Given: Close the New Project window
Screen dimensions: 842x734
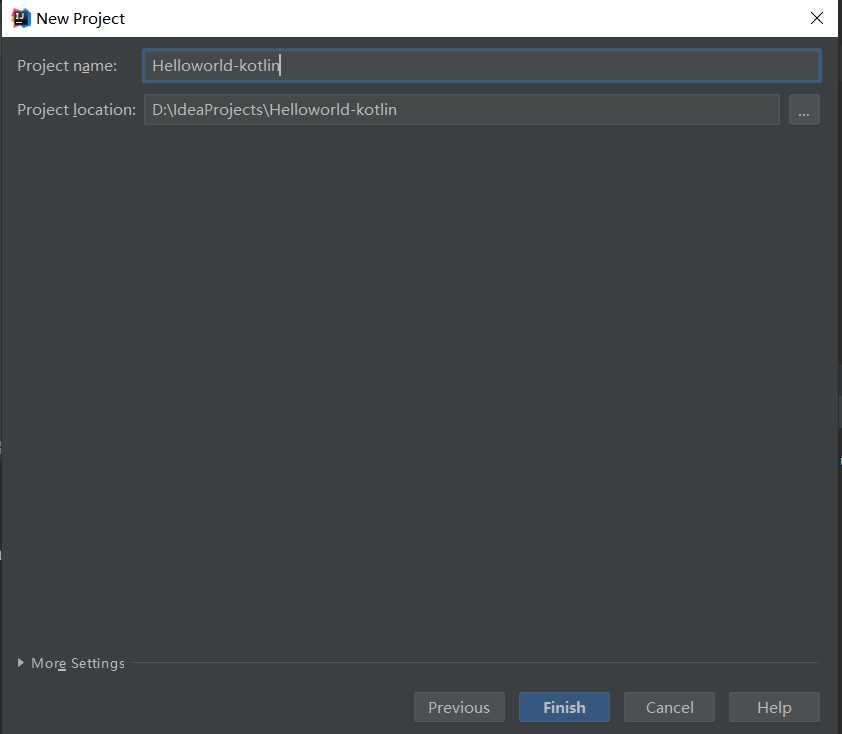Looking at the screenshot, I should click(817, 18).
